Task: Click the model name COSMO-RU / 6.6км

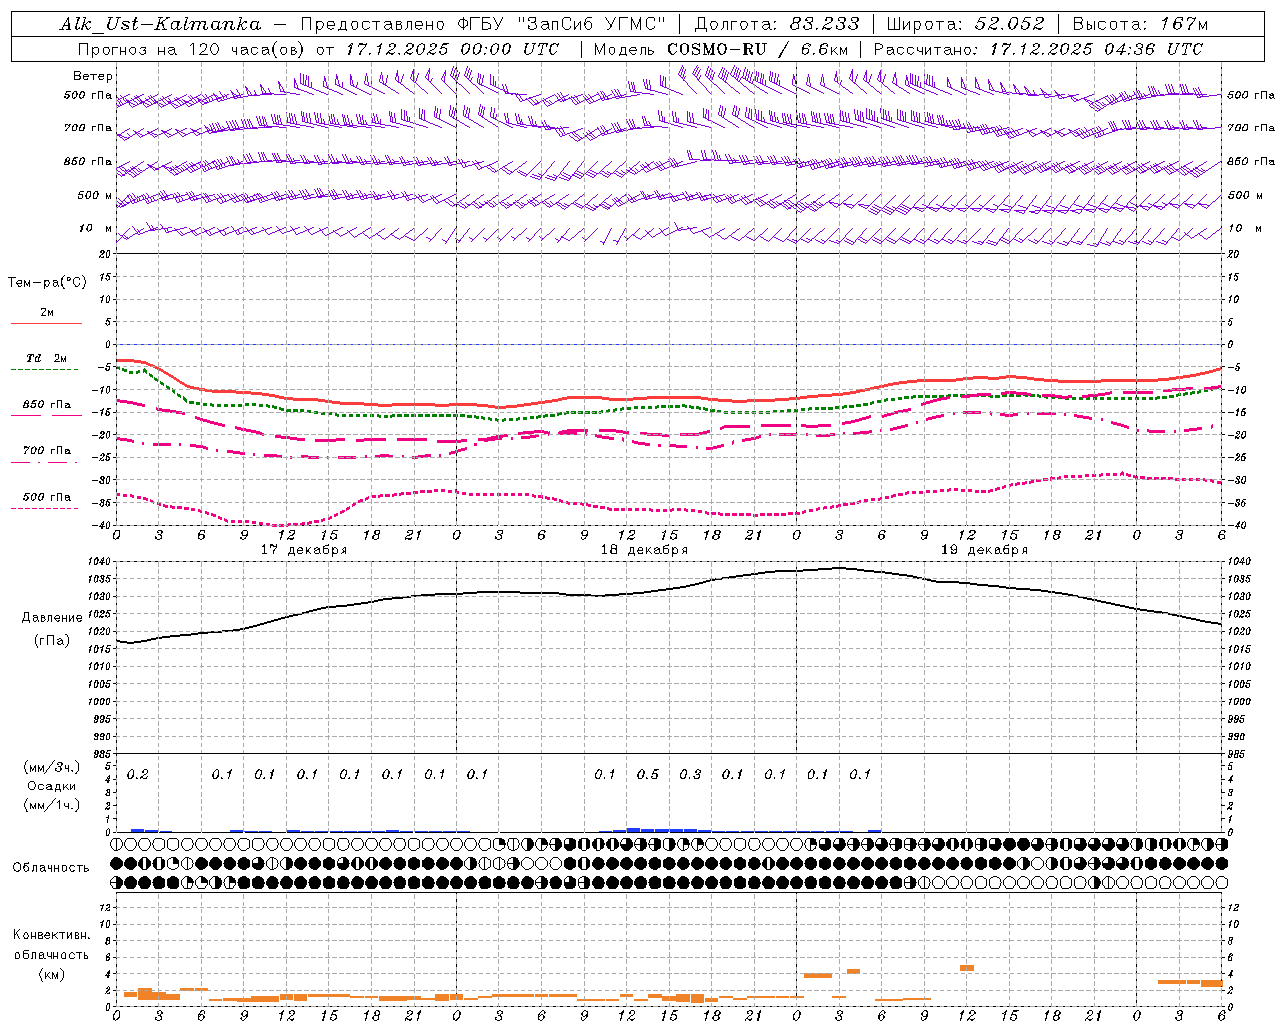Action: coord(757,49)
